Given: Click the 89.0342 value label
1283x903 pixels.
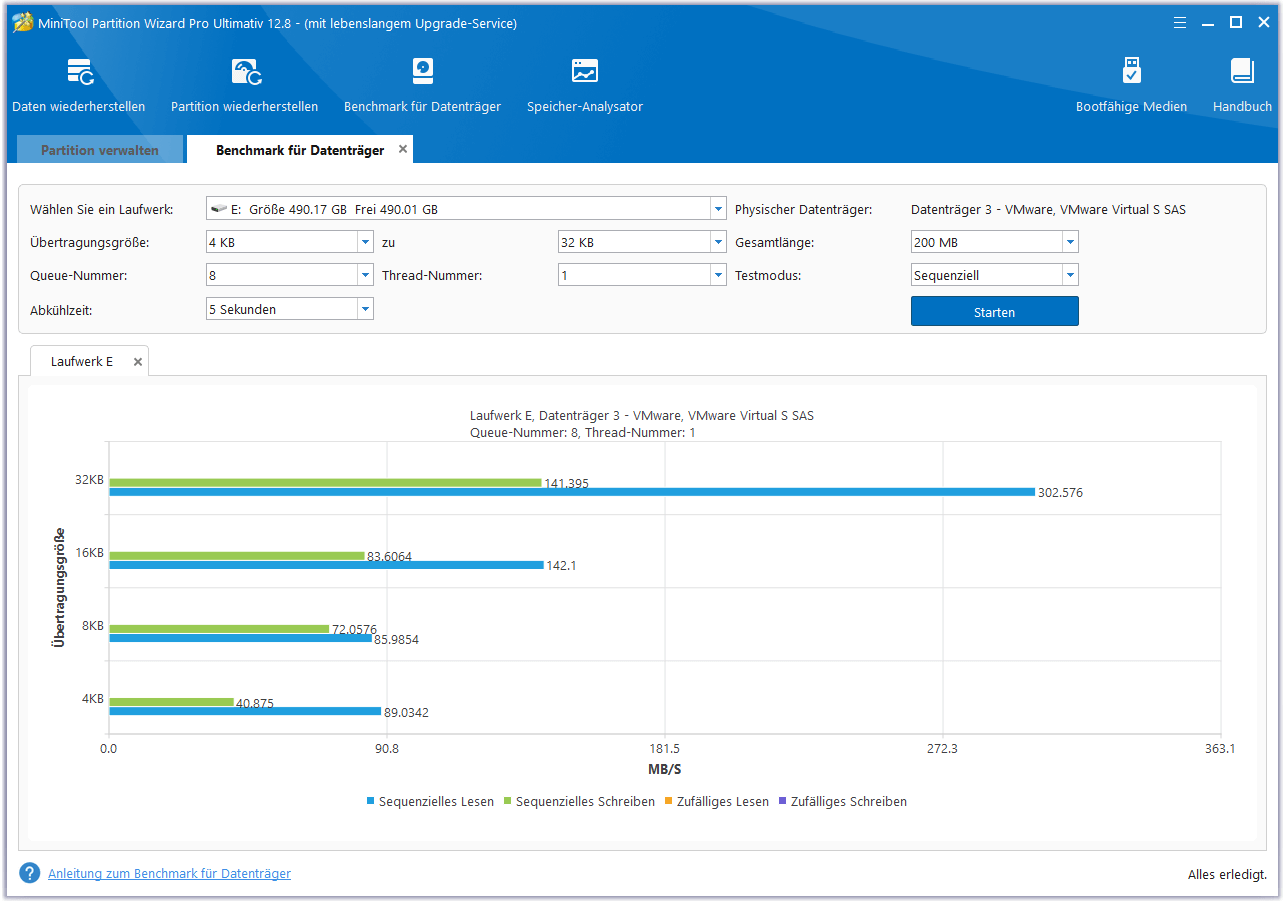Looking at the screenshot, I should point(406,713).
